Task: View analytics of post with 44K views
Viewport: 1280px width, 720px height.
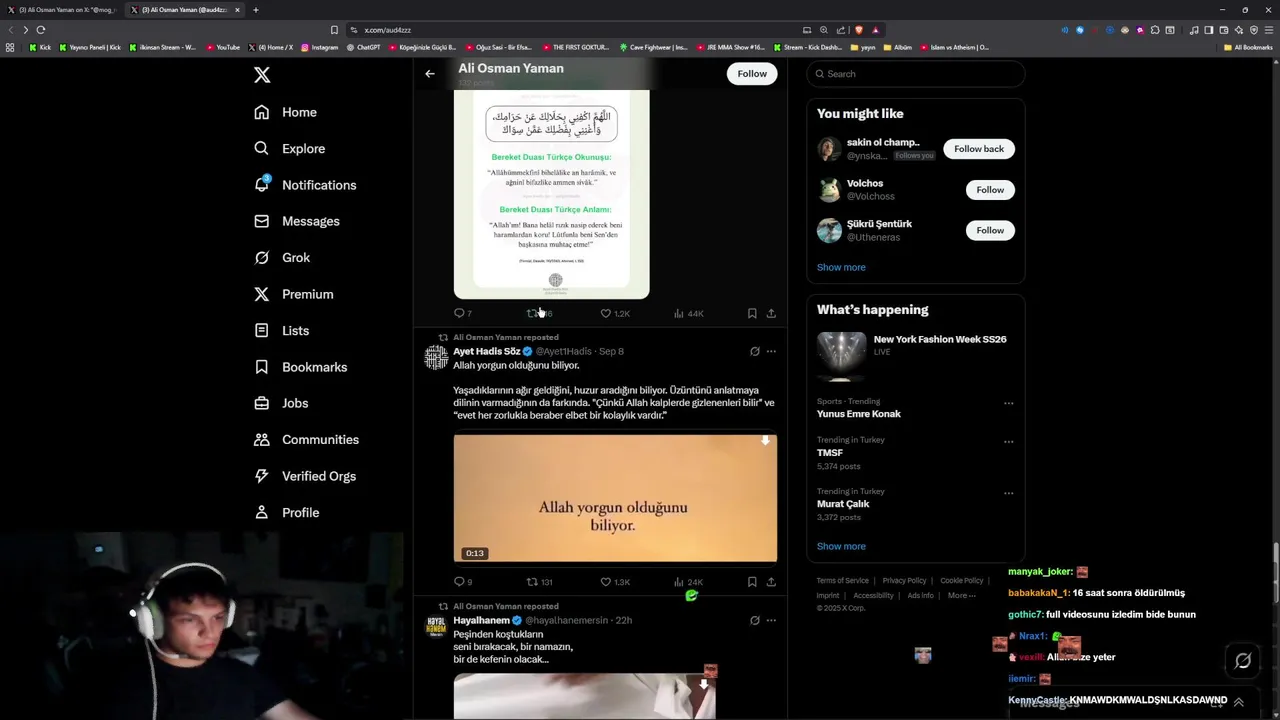Action: pos(688,313)
